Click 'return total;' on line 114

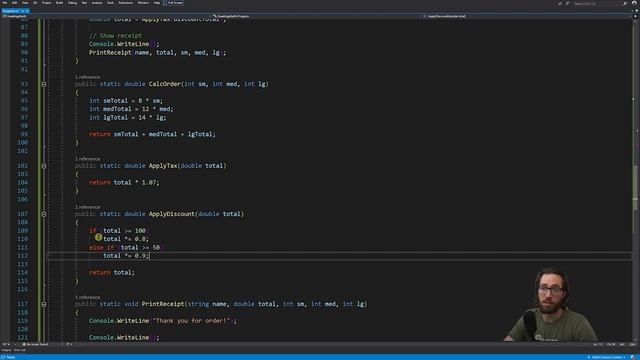(112, 273)
